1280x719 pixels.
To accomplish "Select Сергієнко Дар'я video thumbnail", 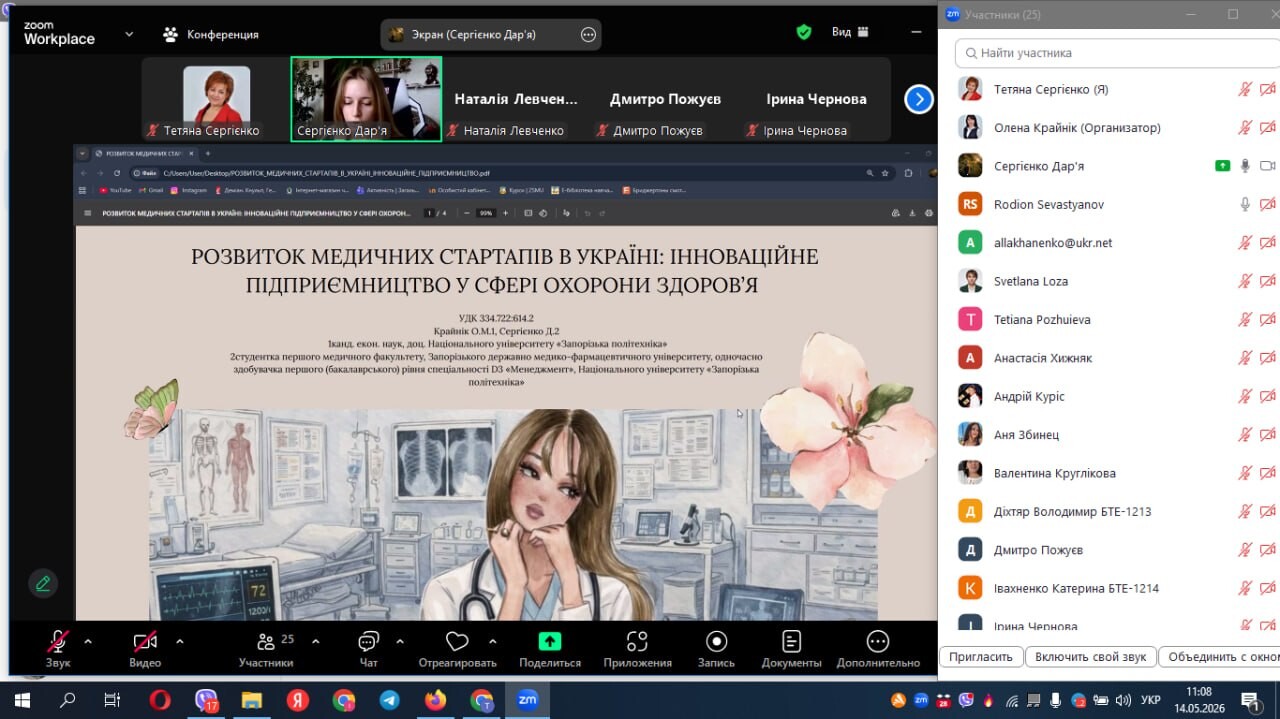I will [366, 99].
